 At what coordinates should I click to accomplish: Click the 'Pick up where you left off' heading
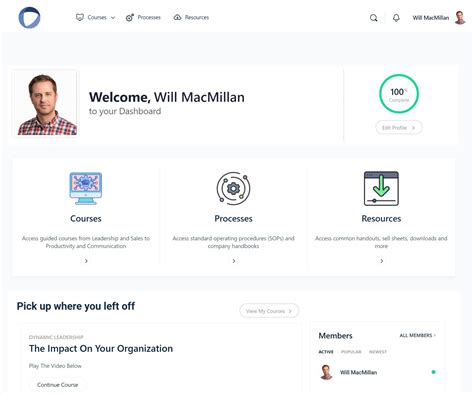coord(76,306)
